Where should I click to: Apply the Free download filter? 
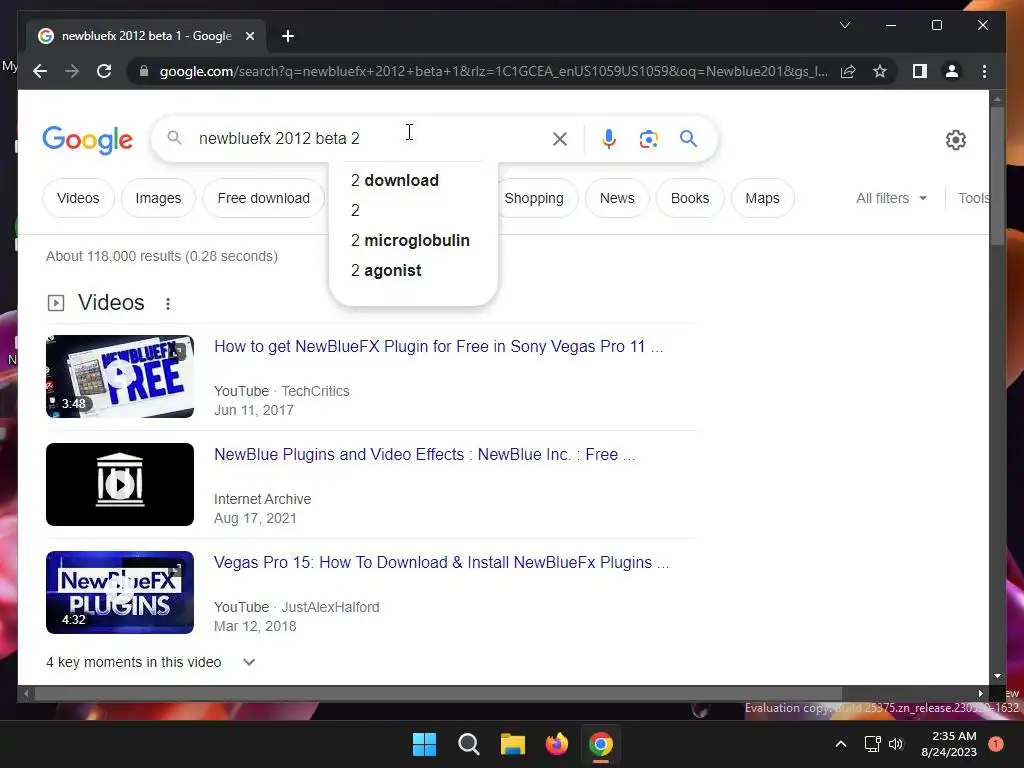263,198
